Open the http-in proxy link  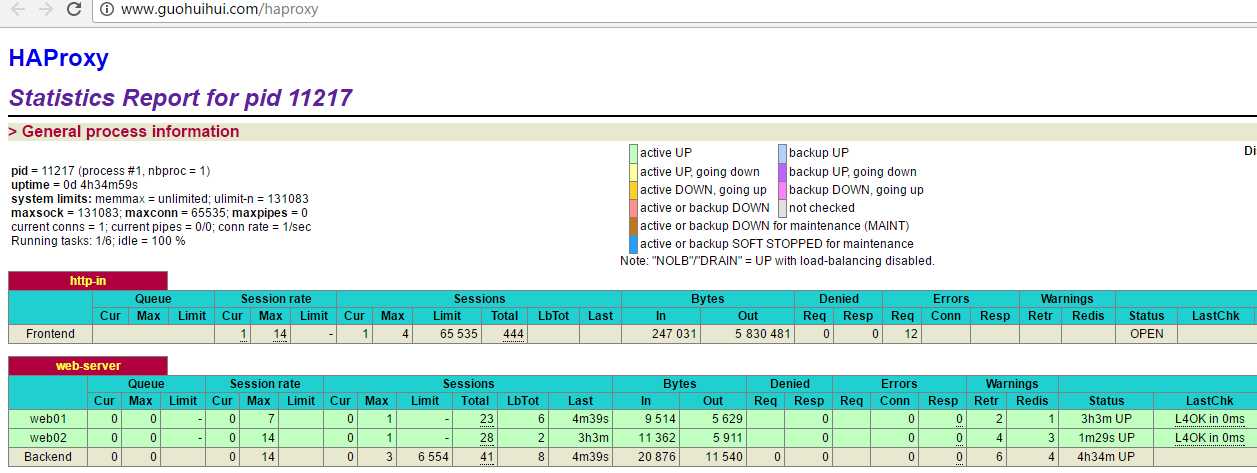click(88, 281)
